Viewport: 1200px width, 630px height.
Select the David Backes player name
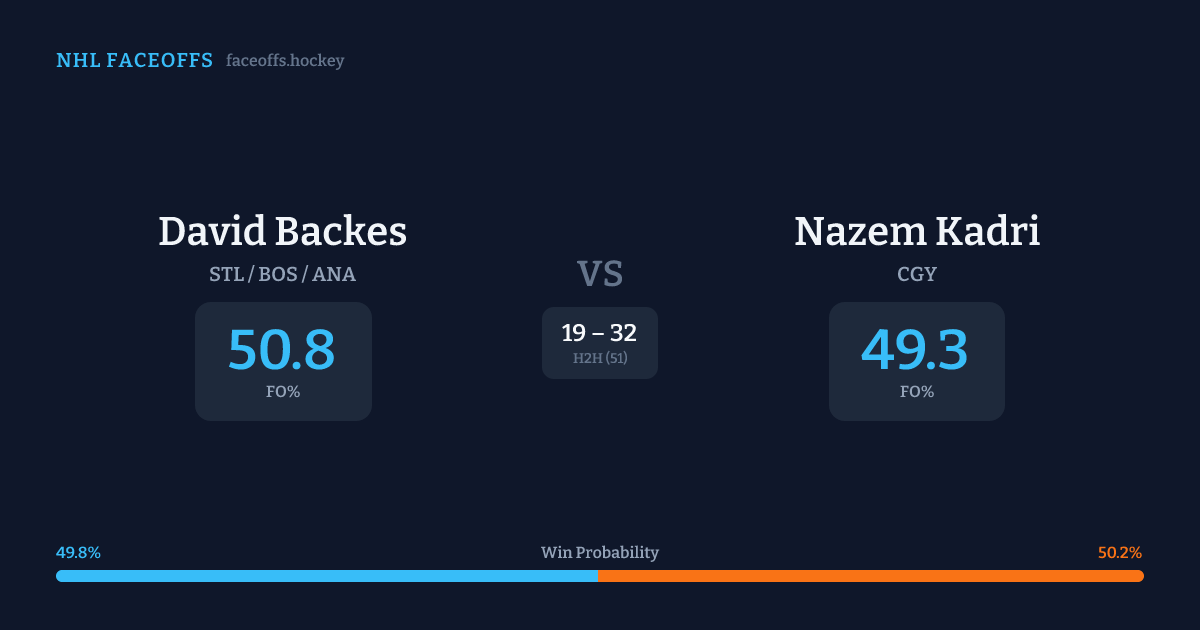coord(283,231)
